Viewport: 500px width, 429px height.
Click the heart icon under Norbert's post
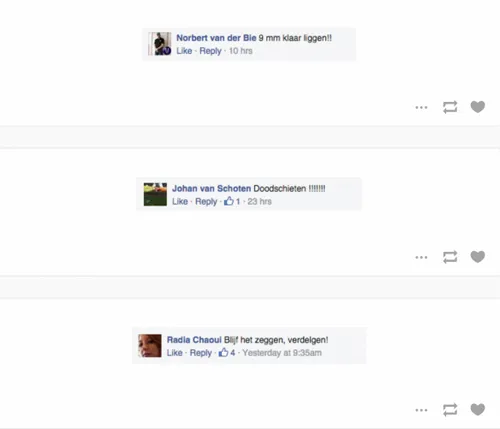coord(477,107)
